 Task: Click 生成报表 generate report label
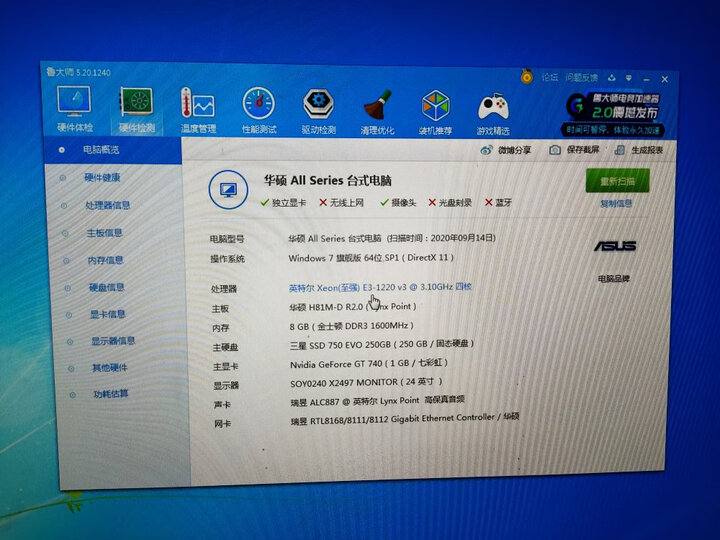(647, 150)
